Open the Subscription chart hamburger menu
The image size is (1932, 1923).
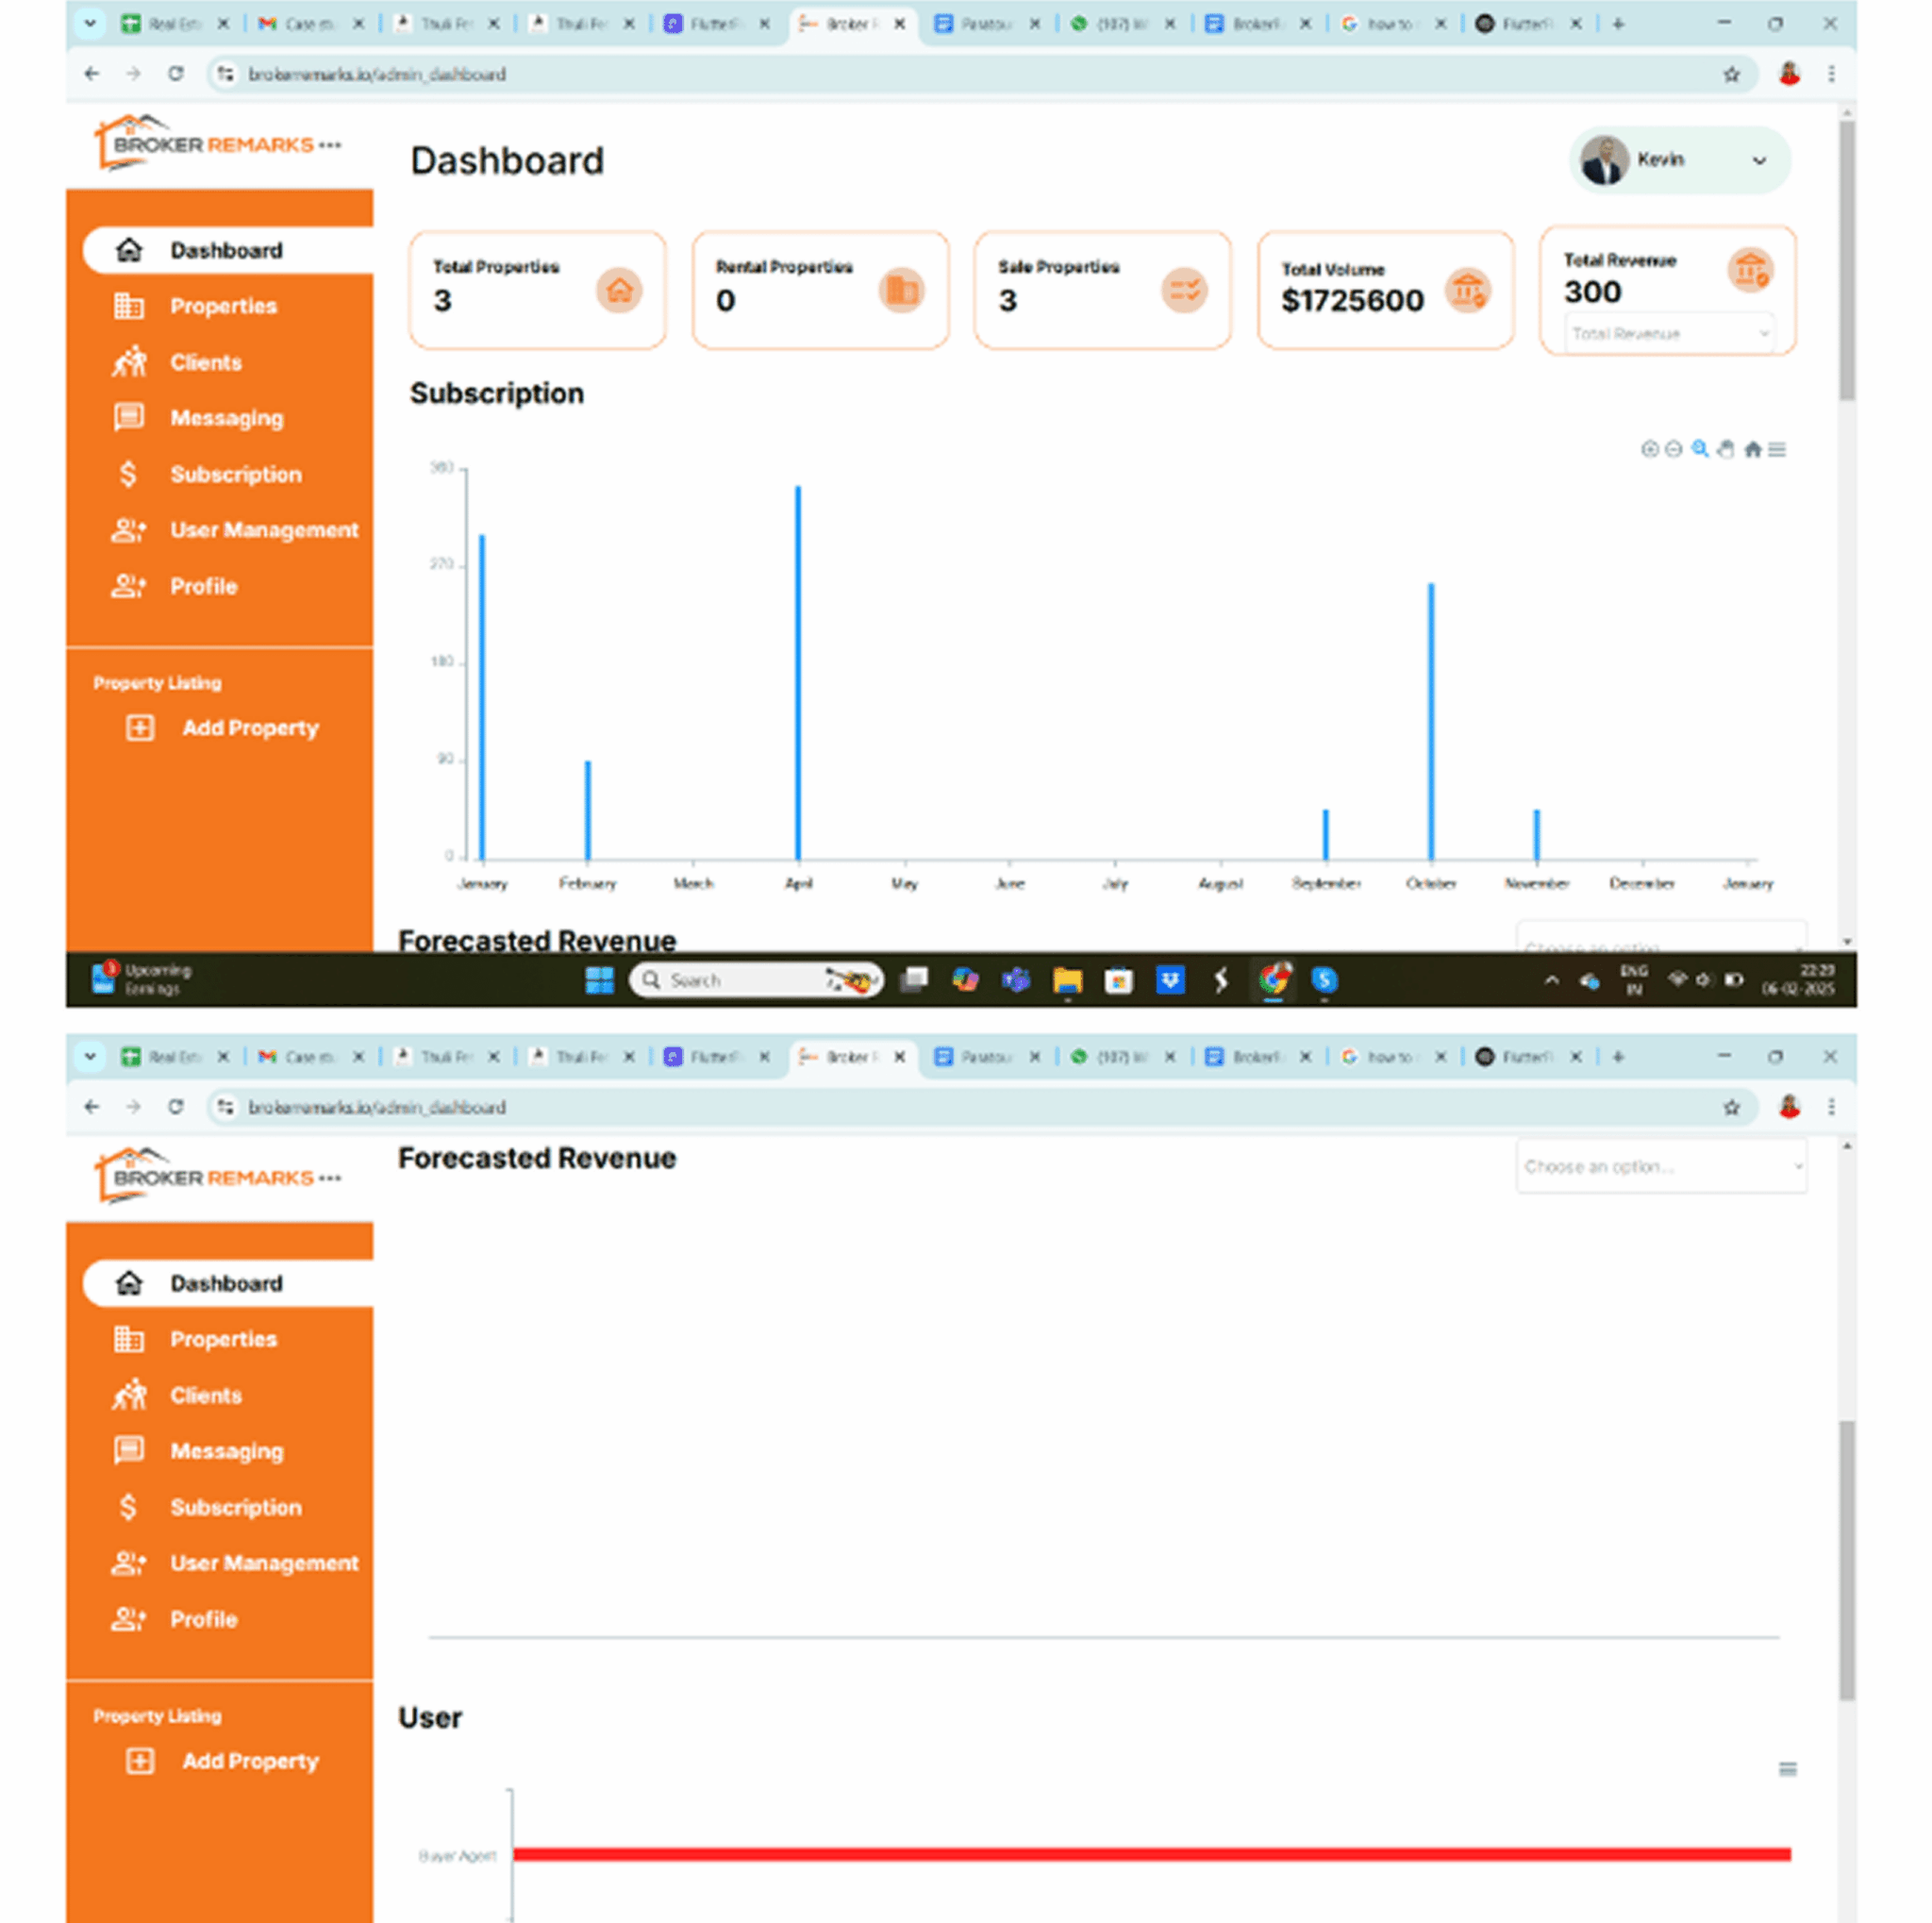pos(1777,449)
